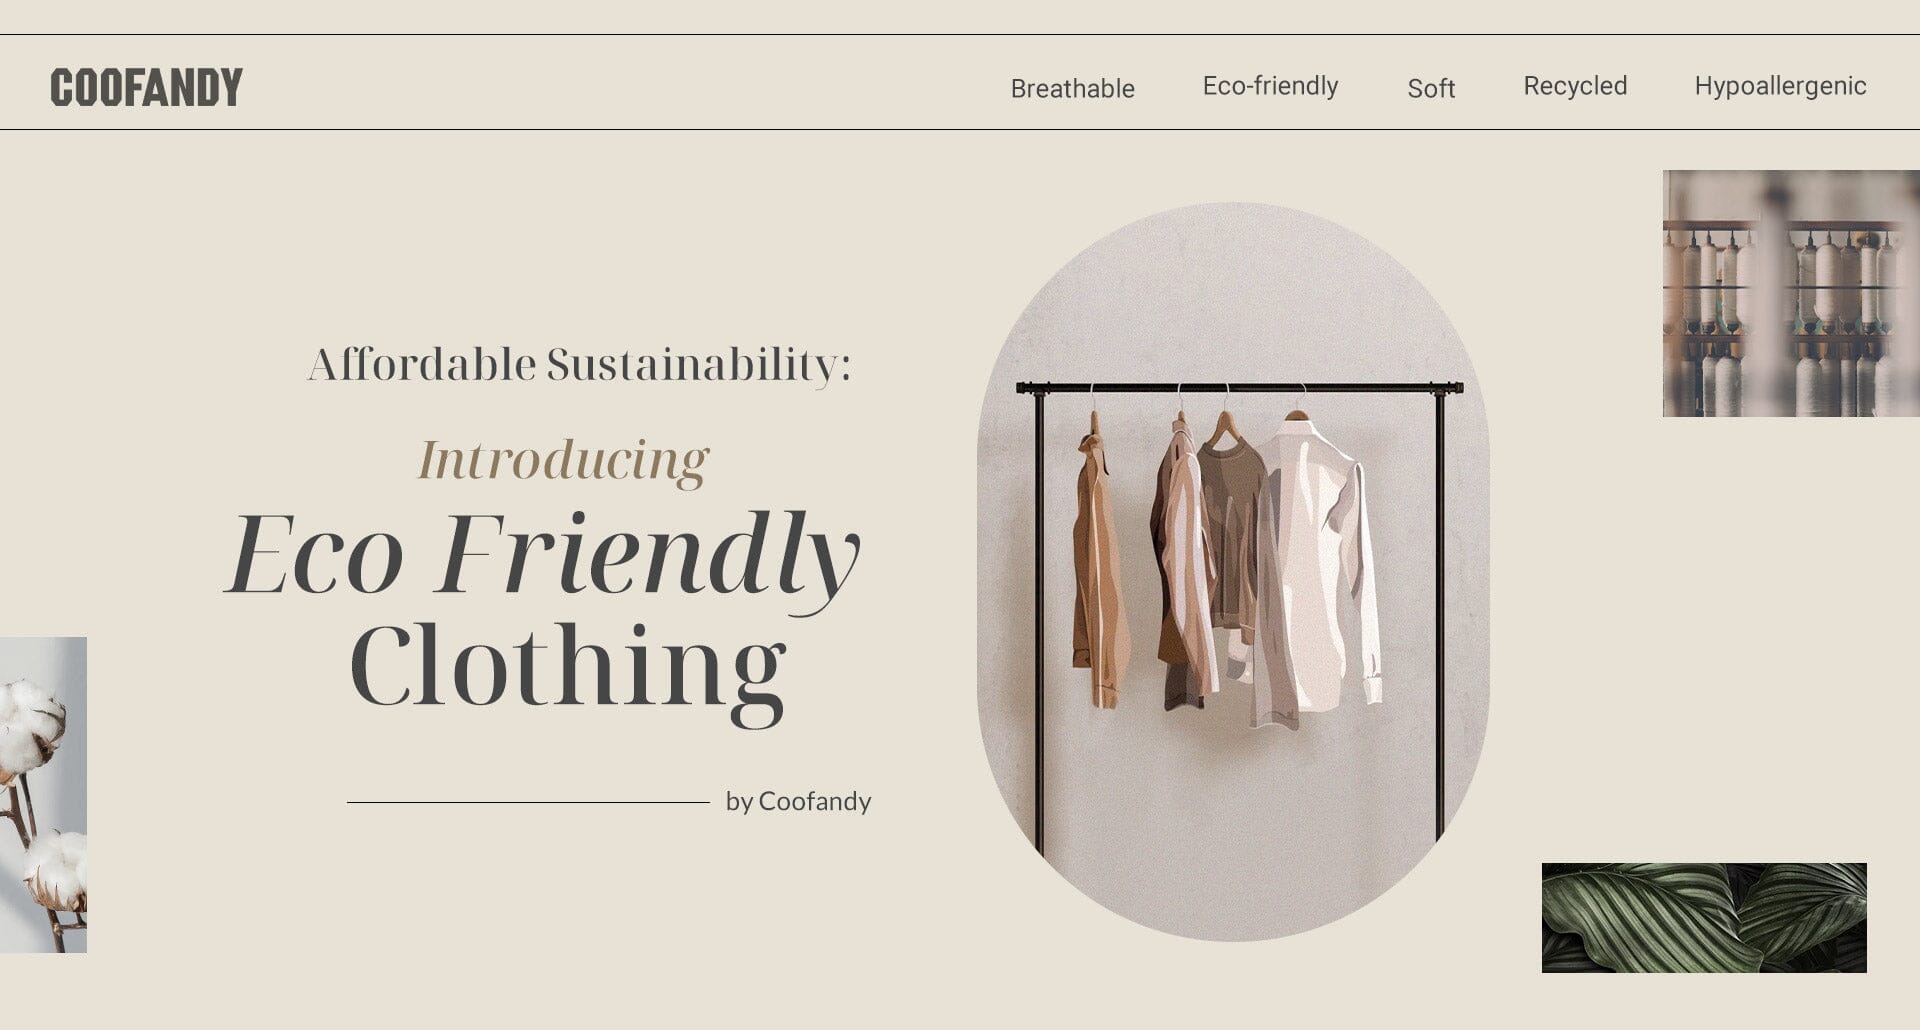Click the italic "Introducing" text
1920x1030 pixels.
pos(563,460)
